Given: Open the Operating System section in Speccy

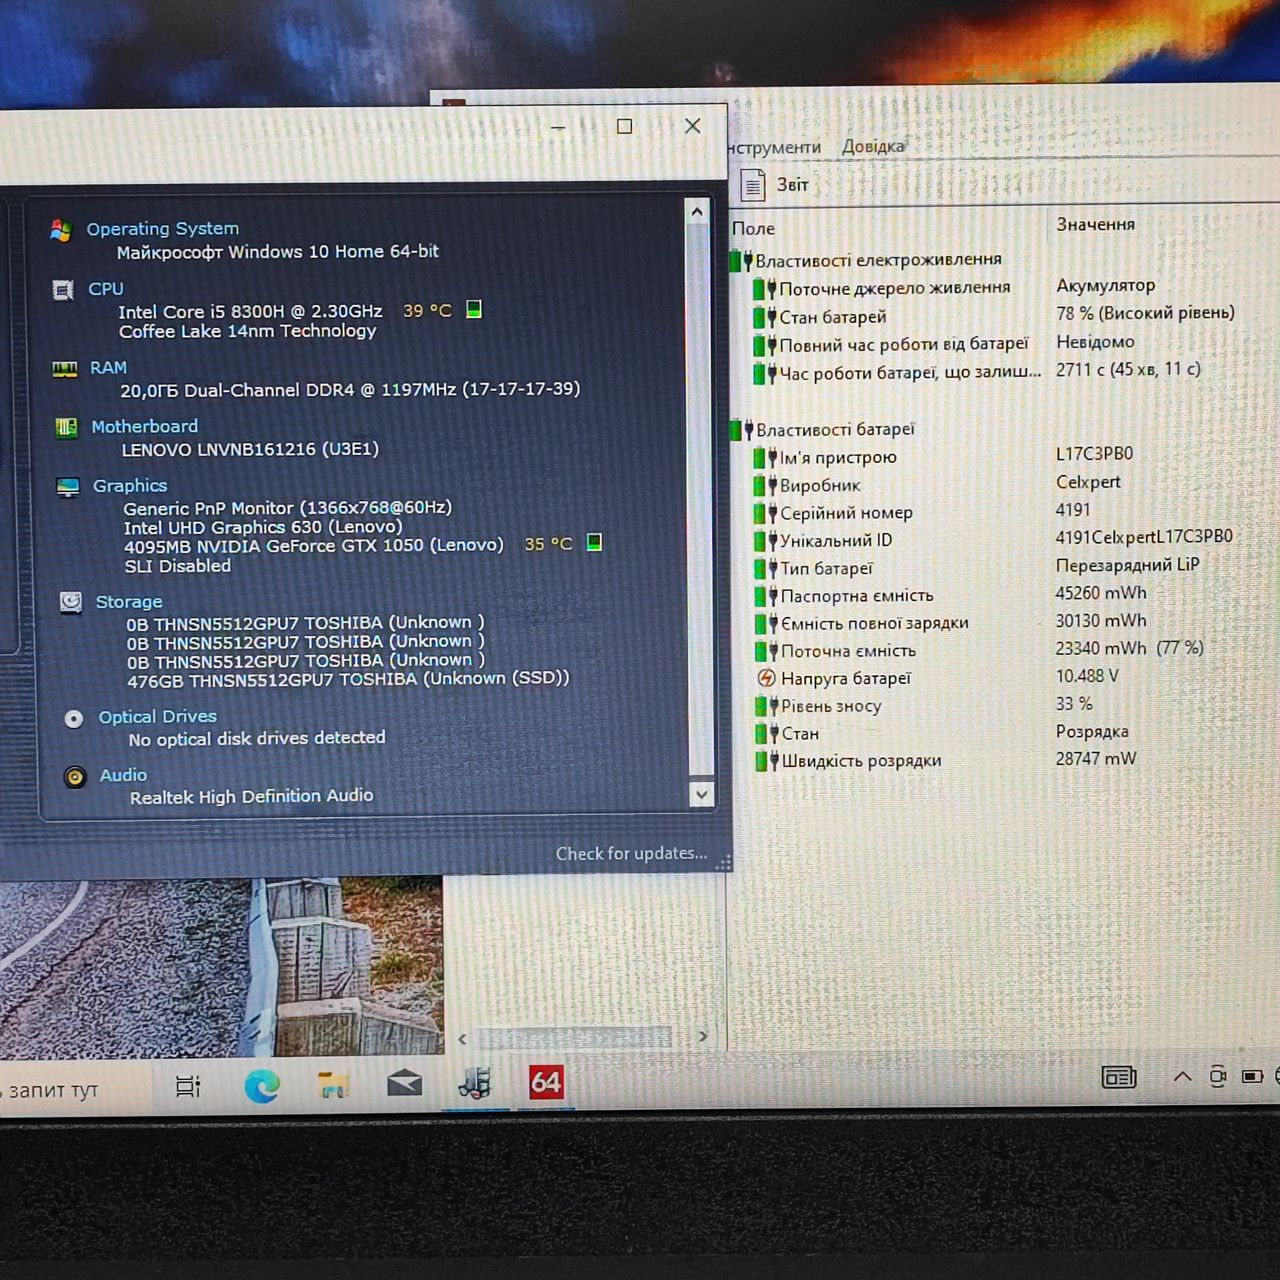Looking at the screenshot, I should [x=163, y=229].
